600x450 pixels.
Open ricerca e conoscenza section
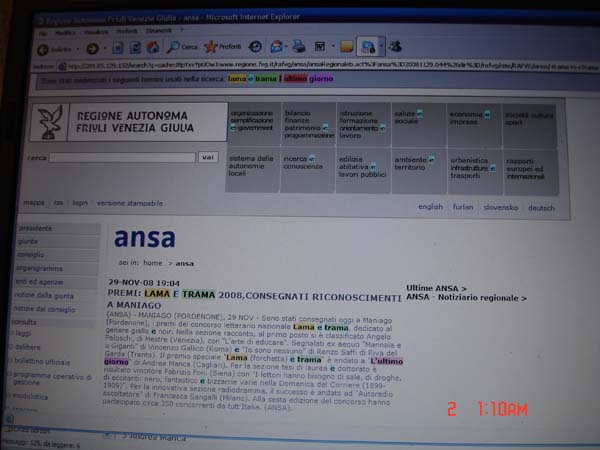[308, 170]
